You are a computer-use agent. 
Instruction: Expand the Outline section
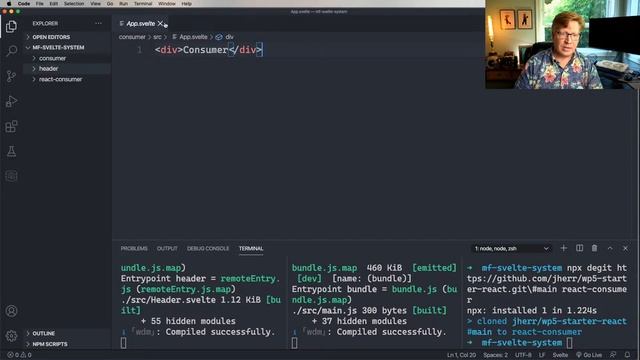pyautogui.click(x=44, y=333)
